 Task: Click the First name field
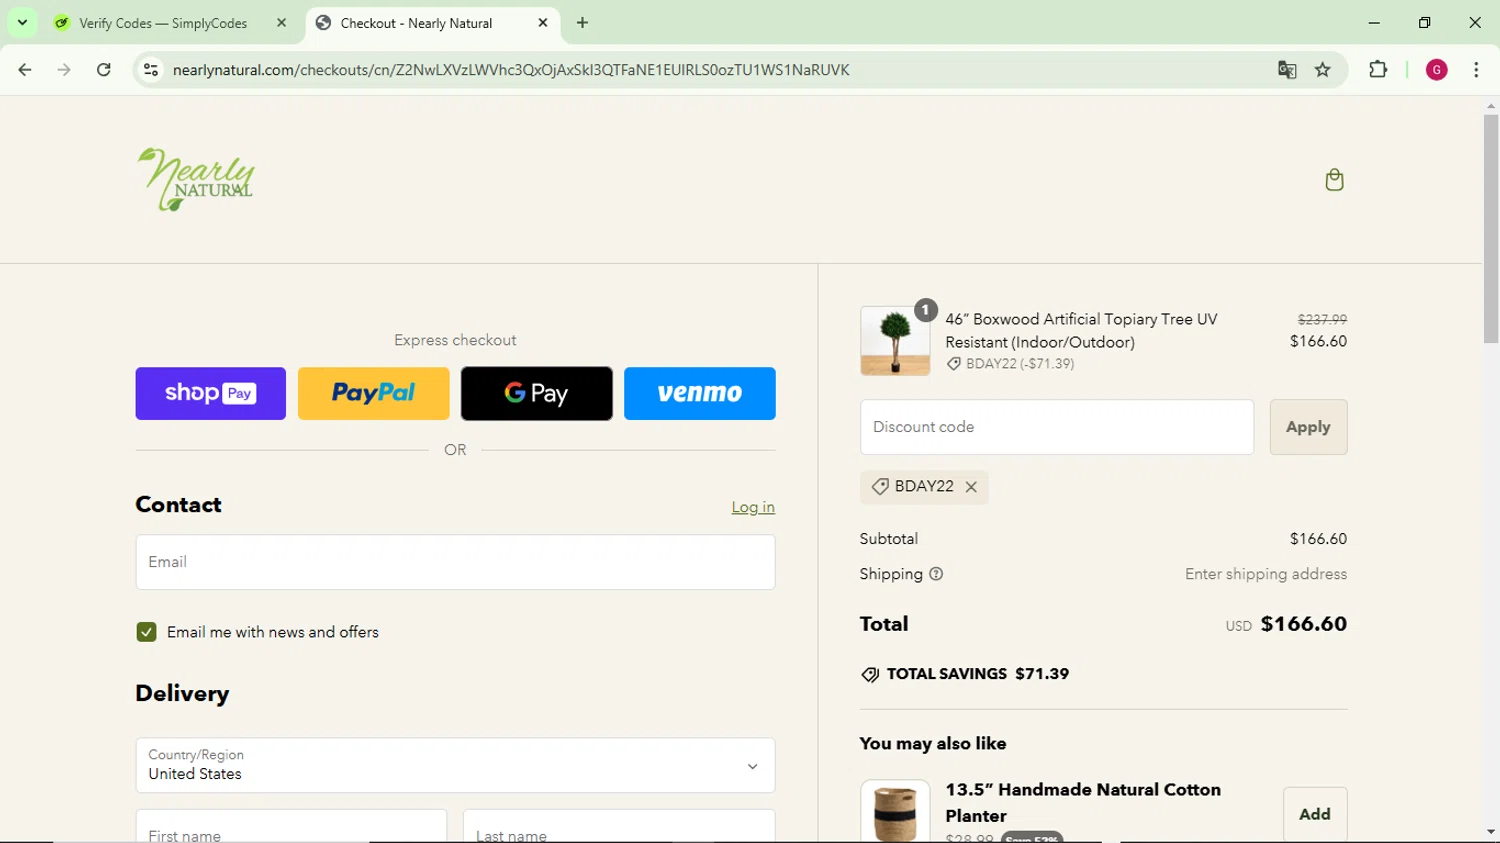pos(291,828)
